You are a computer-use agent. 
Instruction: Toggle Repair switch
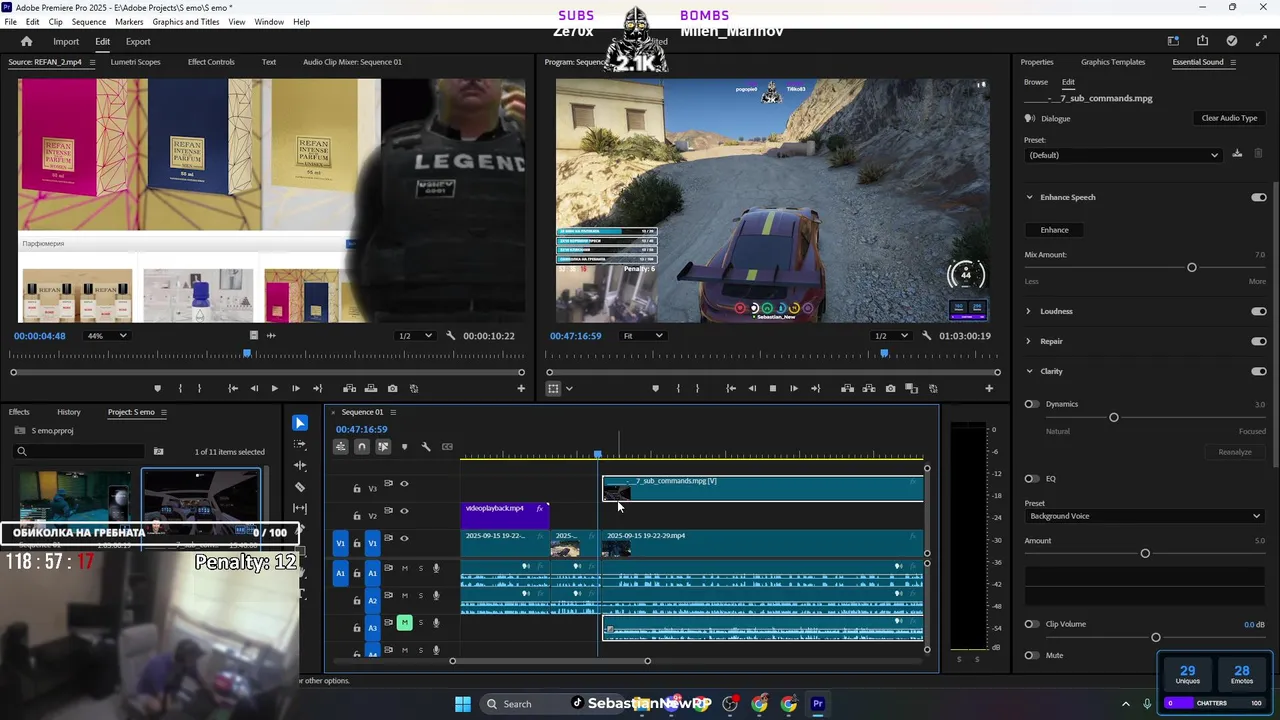(x=1258, y=341)
